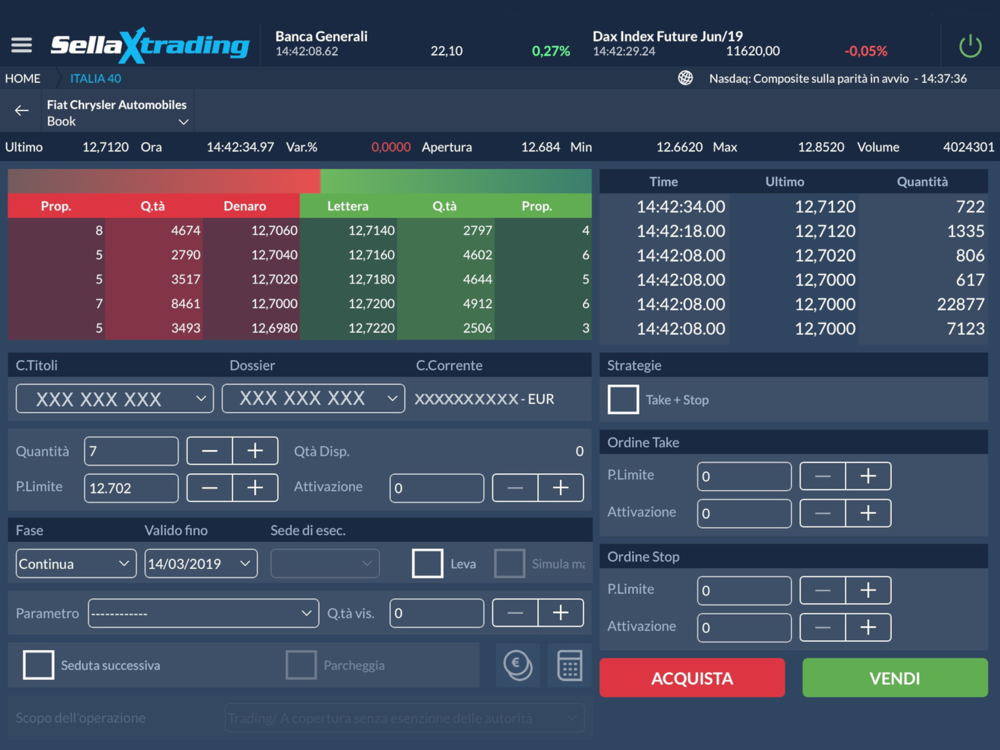Toggle the Parcheggia checkbox
This screenshot has width=1000, height=750.
301,665
